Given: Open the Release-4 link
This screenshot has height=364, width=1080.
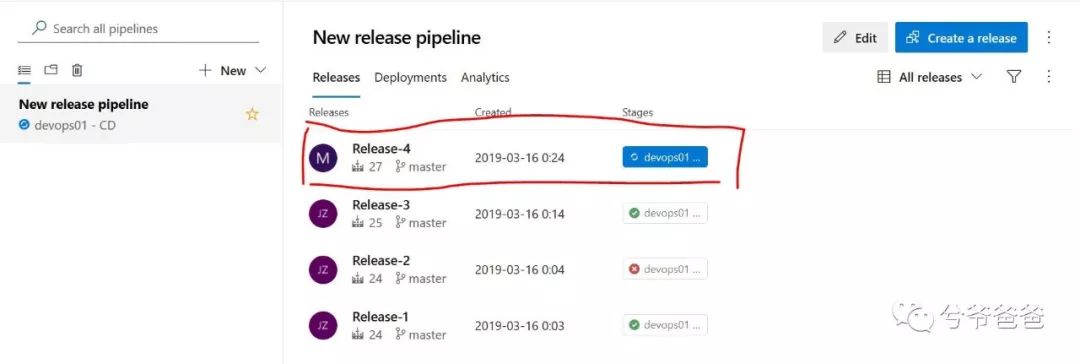Looking at the screenshot, I should click(382, 148).
